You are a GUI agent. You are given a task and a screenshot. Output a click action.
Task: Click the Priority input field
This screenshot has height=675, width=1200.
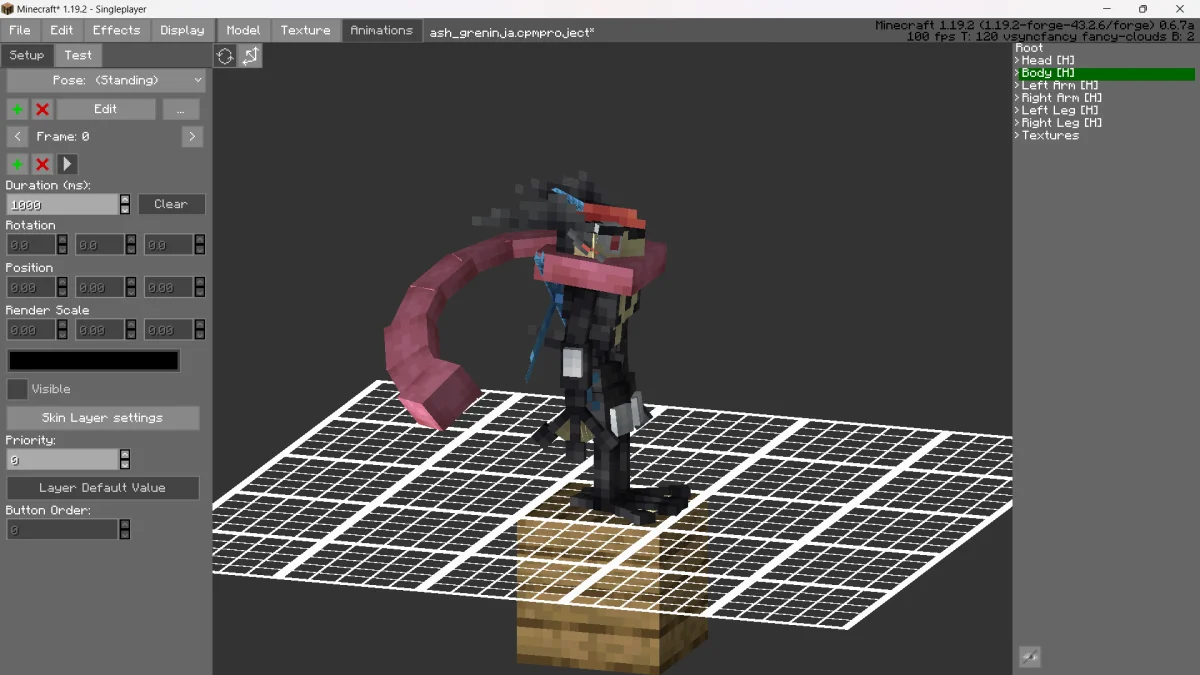[x=63, y=460]
